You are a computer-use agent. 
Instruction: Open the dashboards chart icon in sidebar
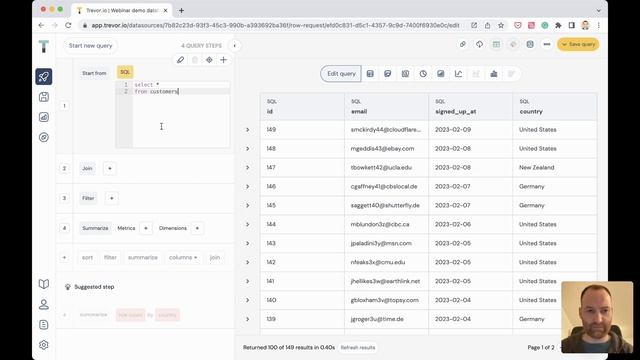[x=44, y=117]
